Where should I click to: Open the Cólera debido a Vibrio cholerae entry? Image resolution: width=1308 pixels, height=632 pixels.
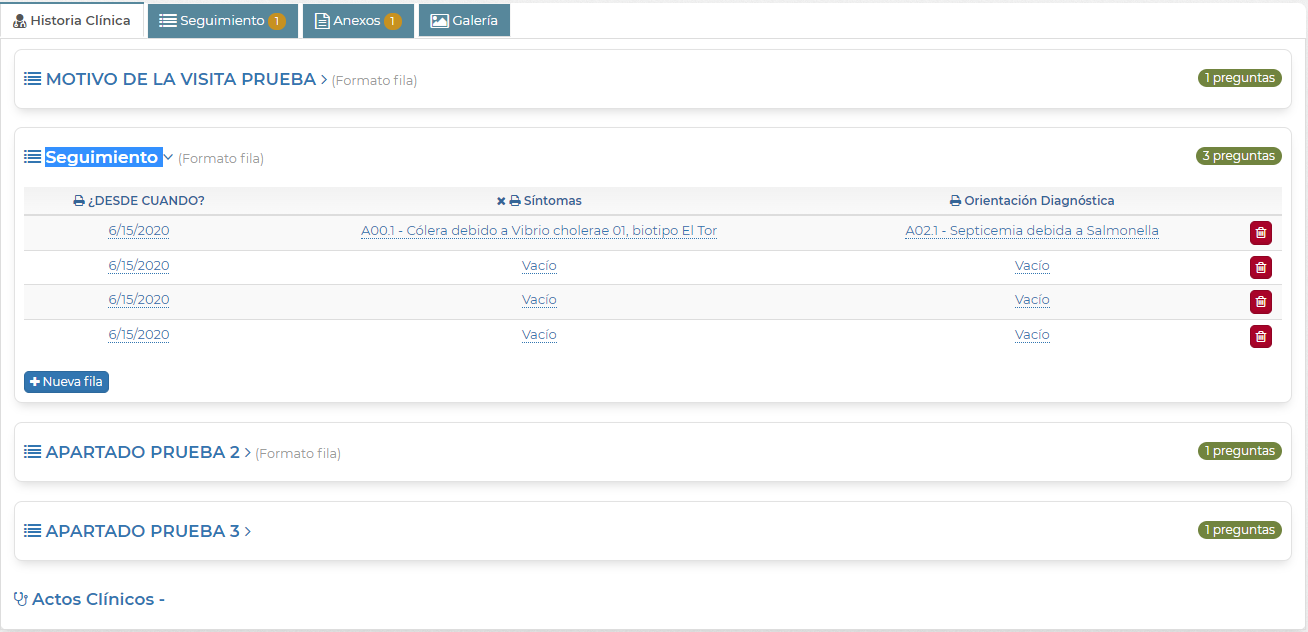[x=539, y=231]
